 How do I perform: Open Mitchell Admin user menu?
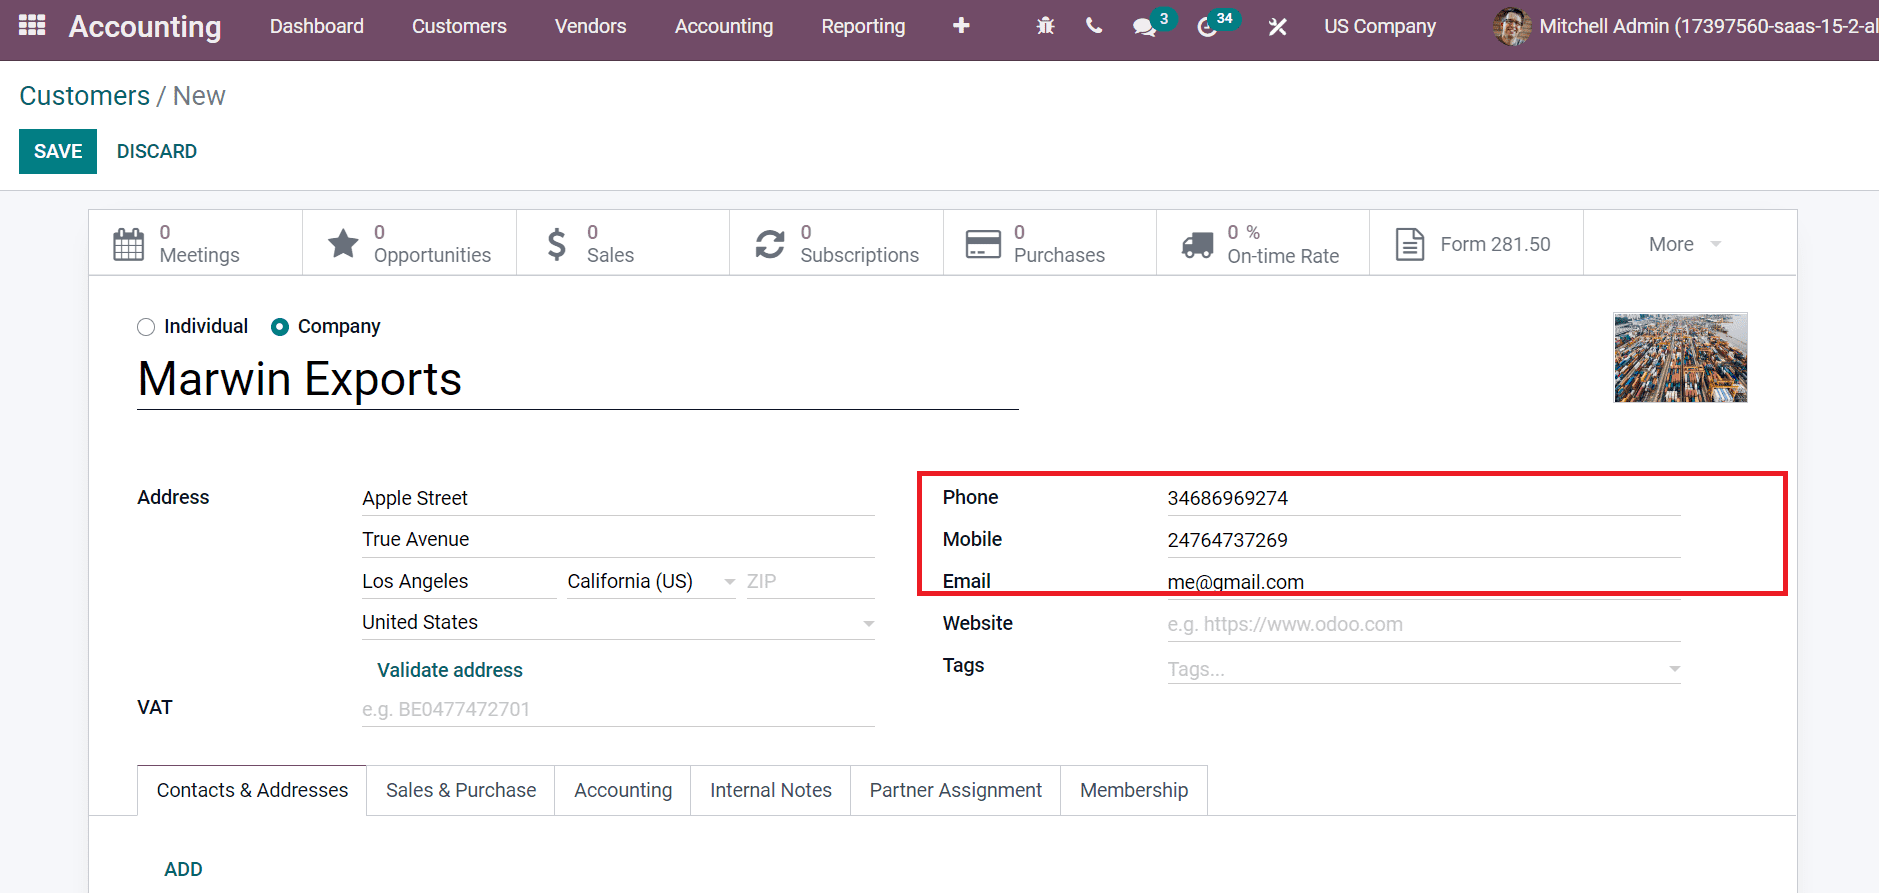click(x=1686, y=26)
